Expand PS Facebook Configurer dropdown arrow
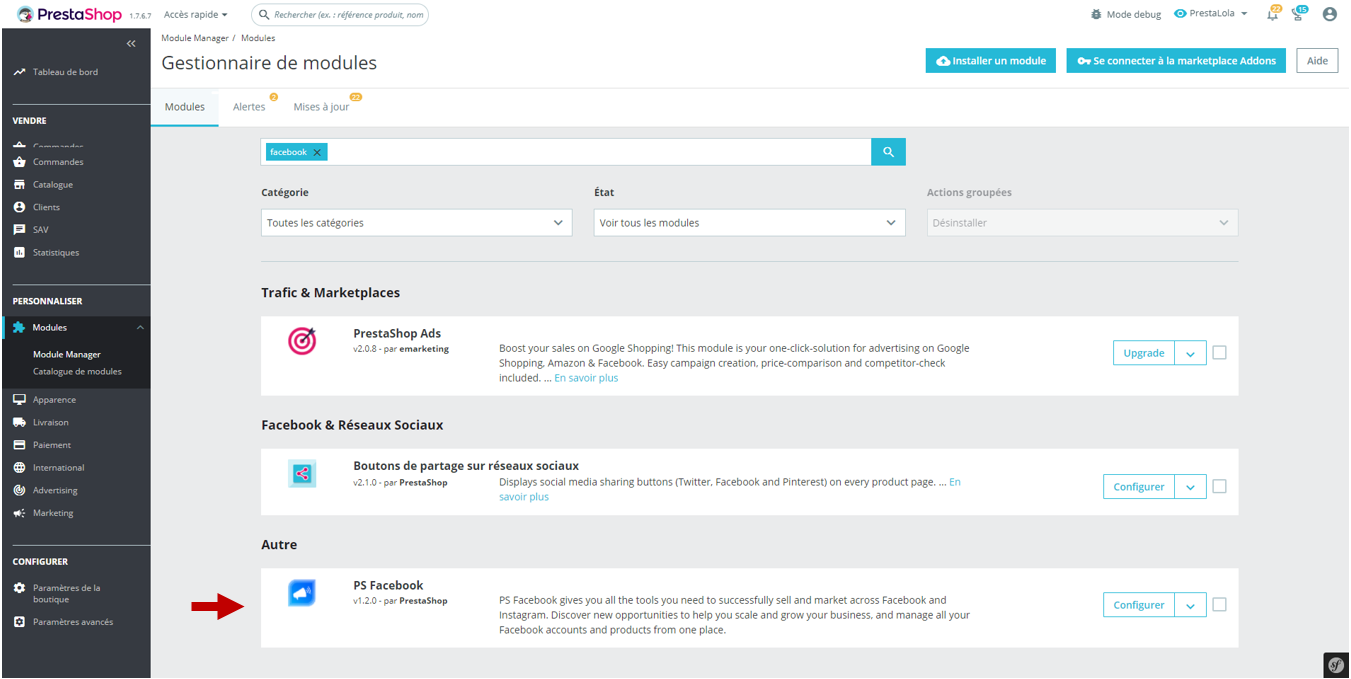Image resolution: width=1351 pixels, height=679 pixels. pyautogui.click(x=1190, y=605)
